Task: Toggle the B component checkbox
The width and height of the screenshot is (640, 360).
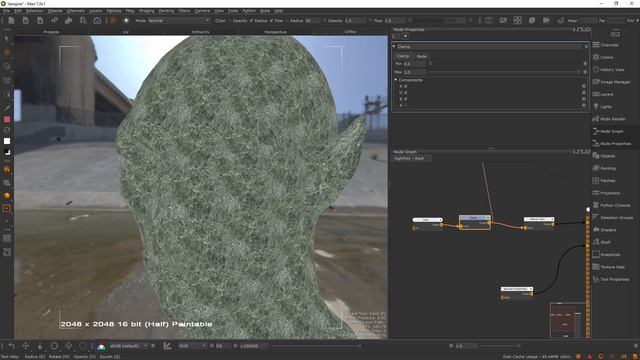Action: [405, 99]
